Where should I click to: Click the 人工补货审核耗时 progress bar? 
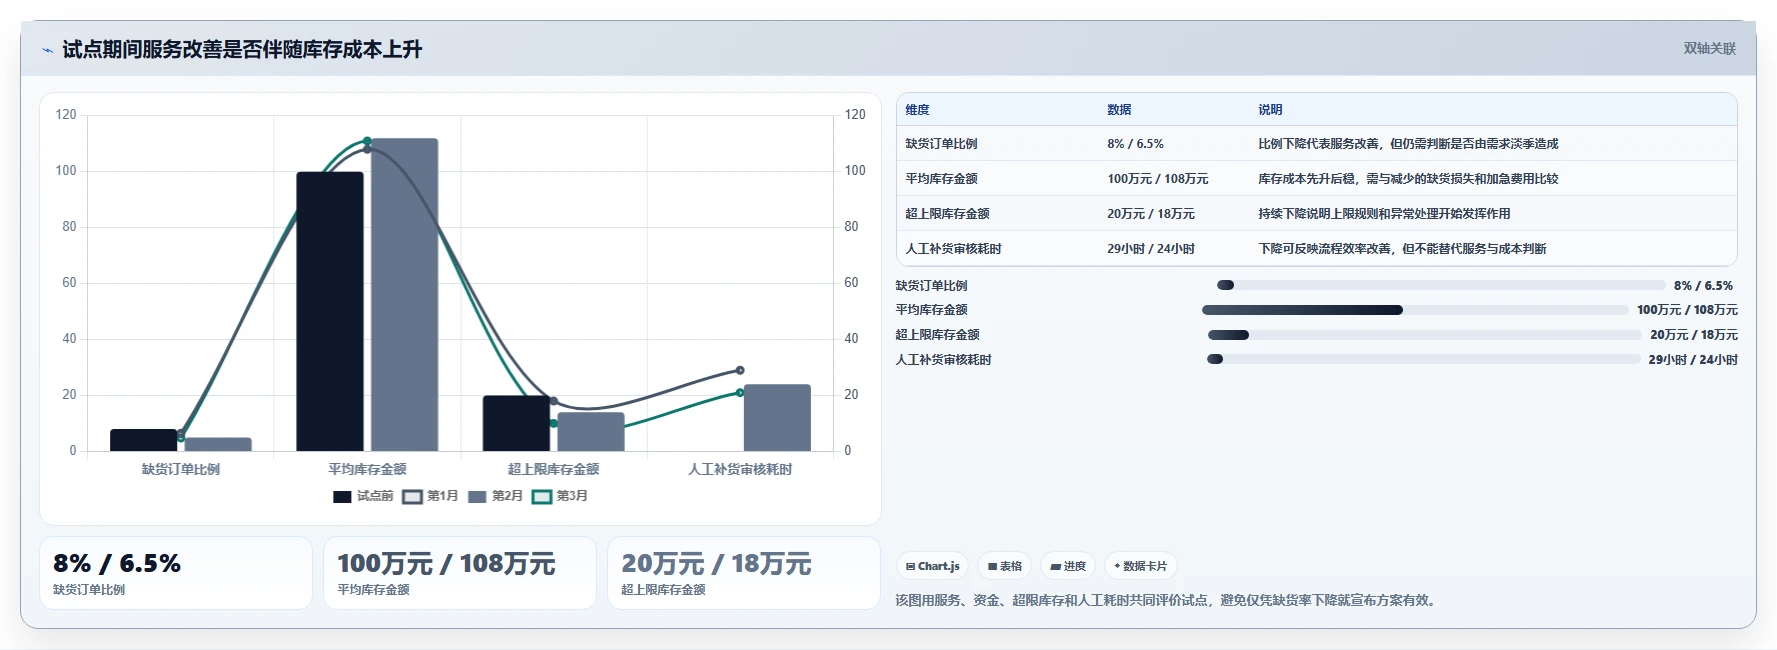(1424, 360)
